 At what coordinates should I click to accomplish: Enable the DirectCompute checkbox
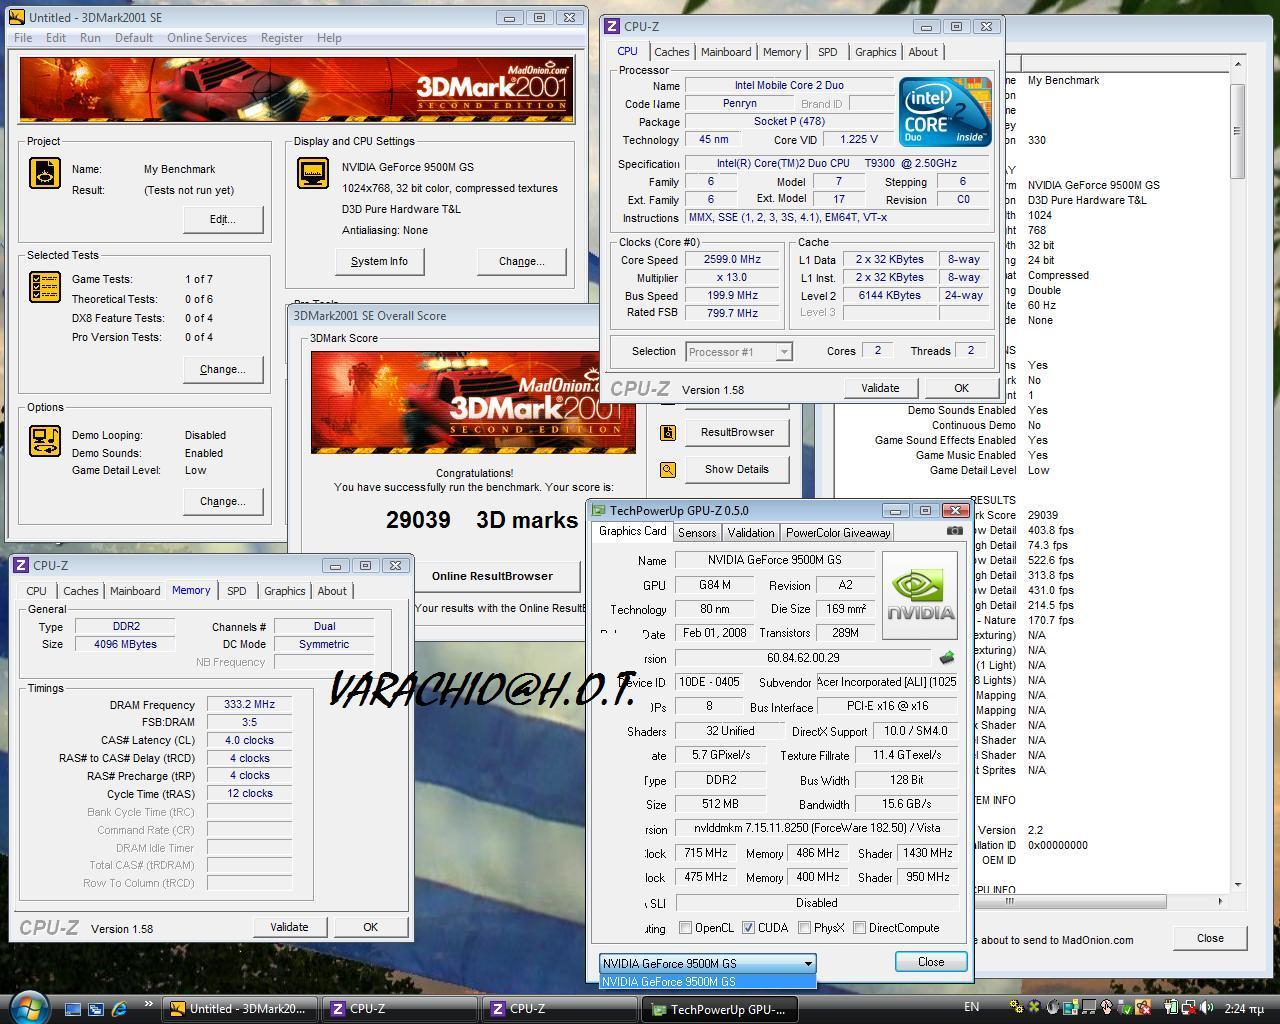(860, 928)
